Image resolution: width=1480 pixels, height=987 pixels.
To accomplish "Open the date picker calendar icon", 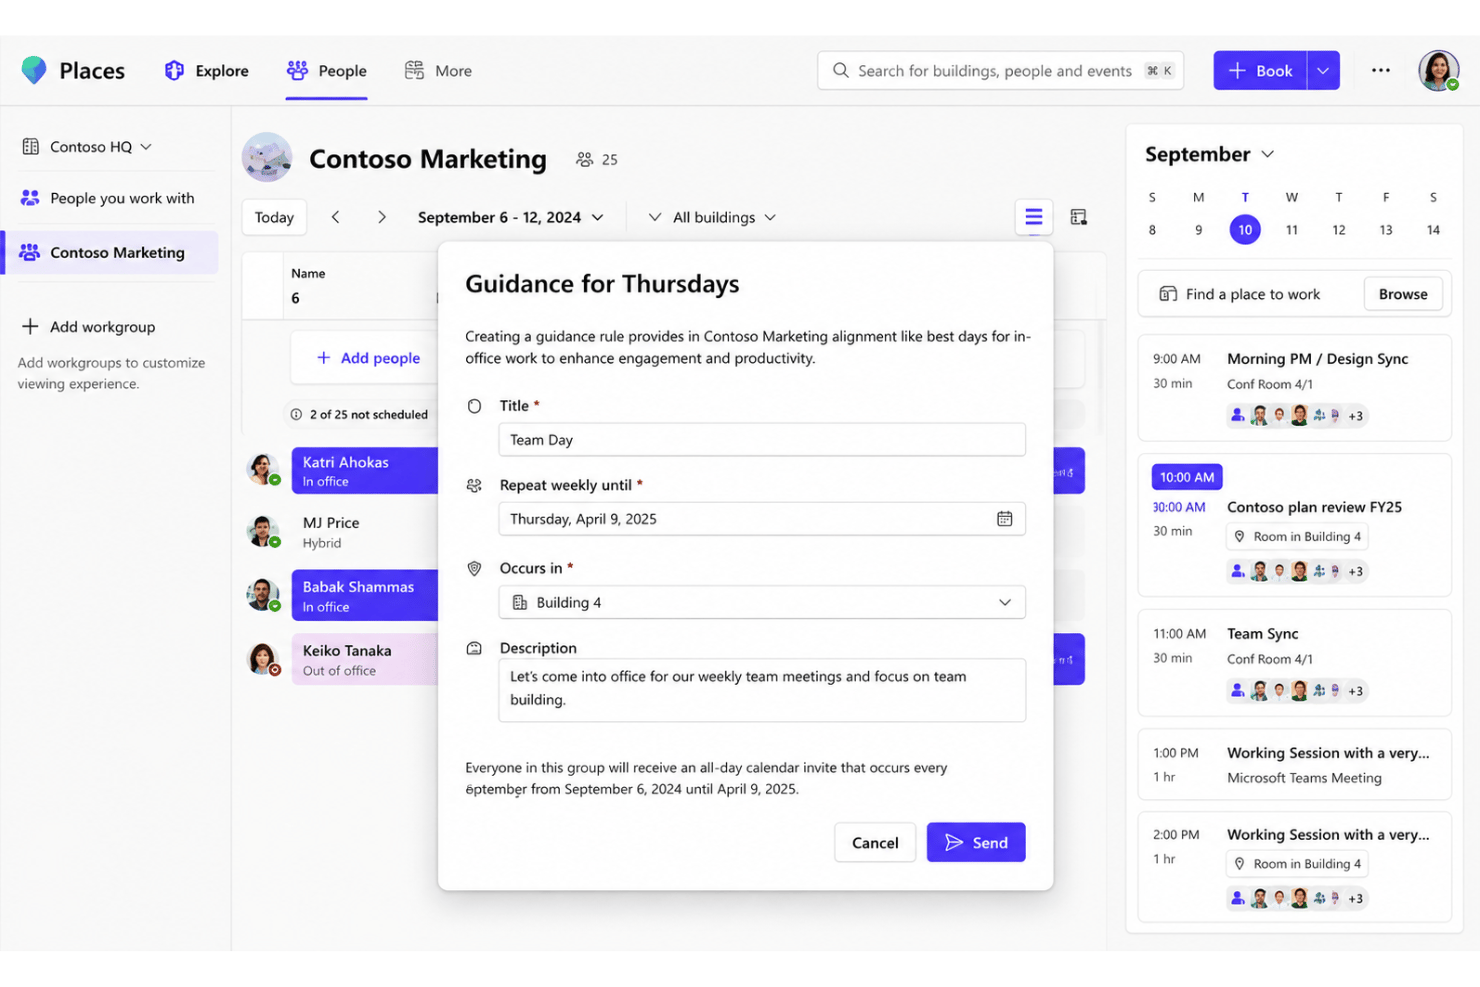I will (x=1005, y=519).
